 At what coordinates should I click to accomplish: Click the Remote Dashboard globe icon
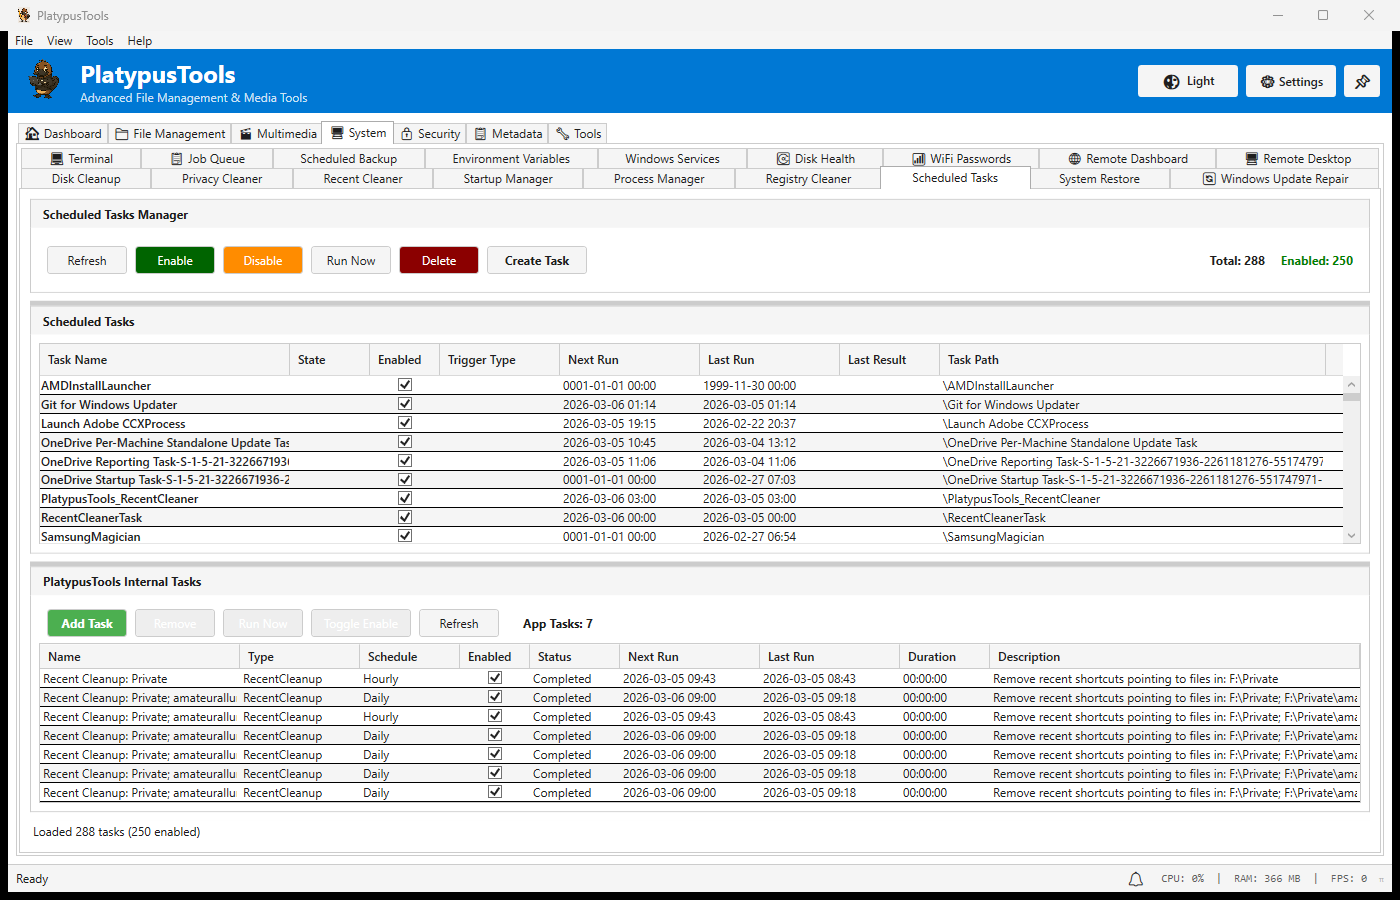(1075, 159)
